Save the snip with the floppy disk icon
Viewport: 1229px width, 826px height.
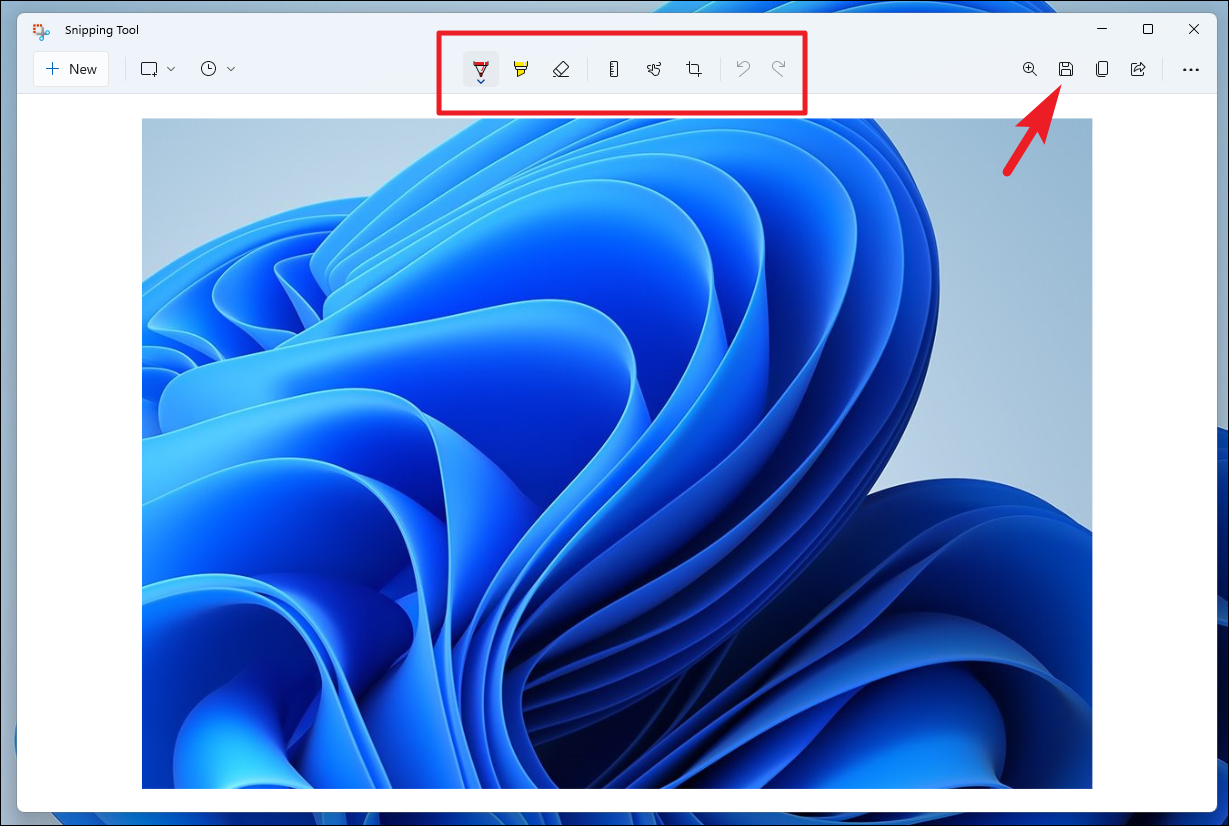pyautogui.click(x=1066, y=69)
